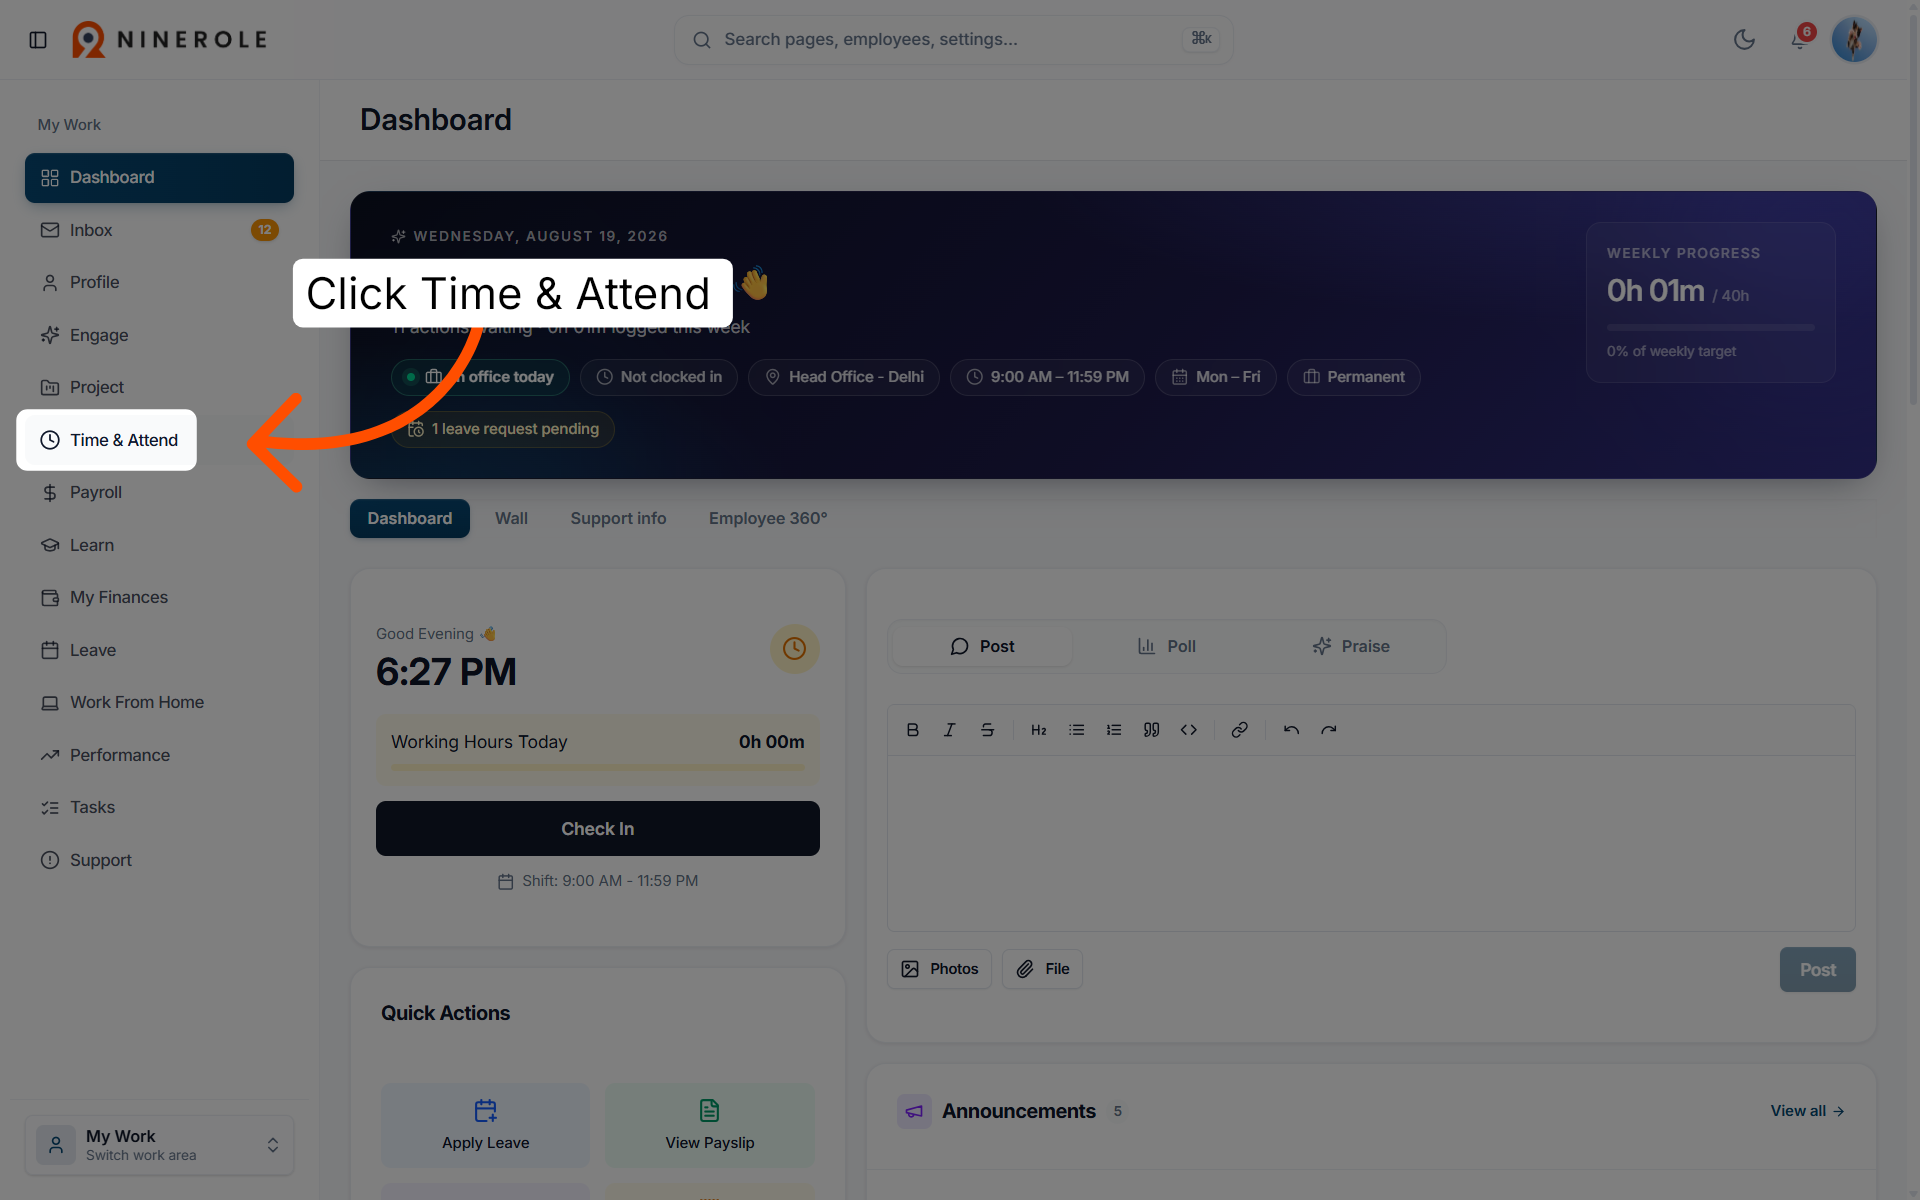Click the search pages, employees, settings field
Screen dimensions: 1920x1200
(953, 40)
